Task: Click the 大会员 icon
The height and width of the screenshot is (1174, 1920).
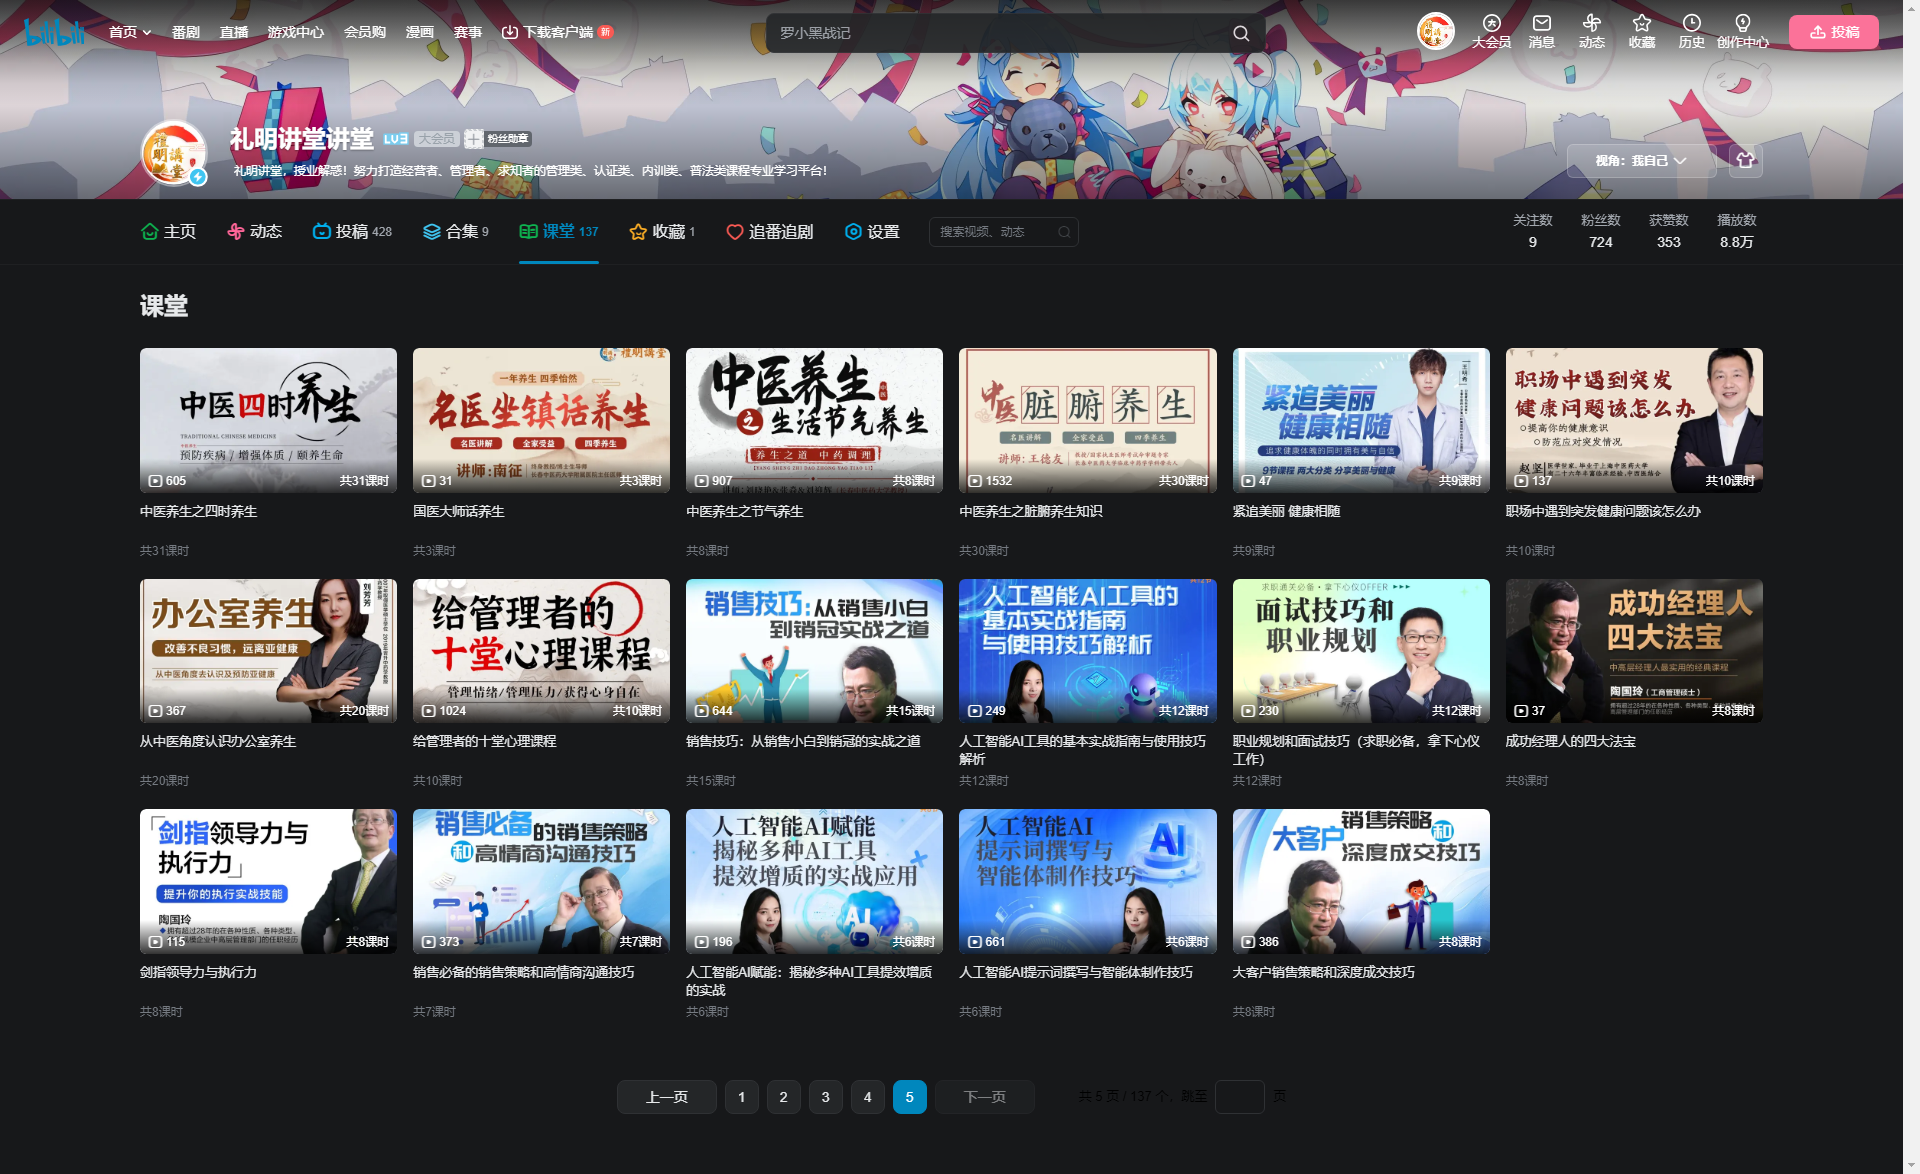Action: pos(1490,31)
